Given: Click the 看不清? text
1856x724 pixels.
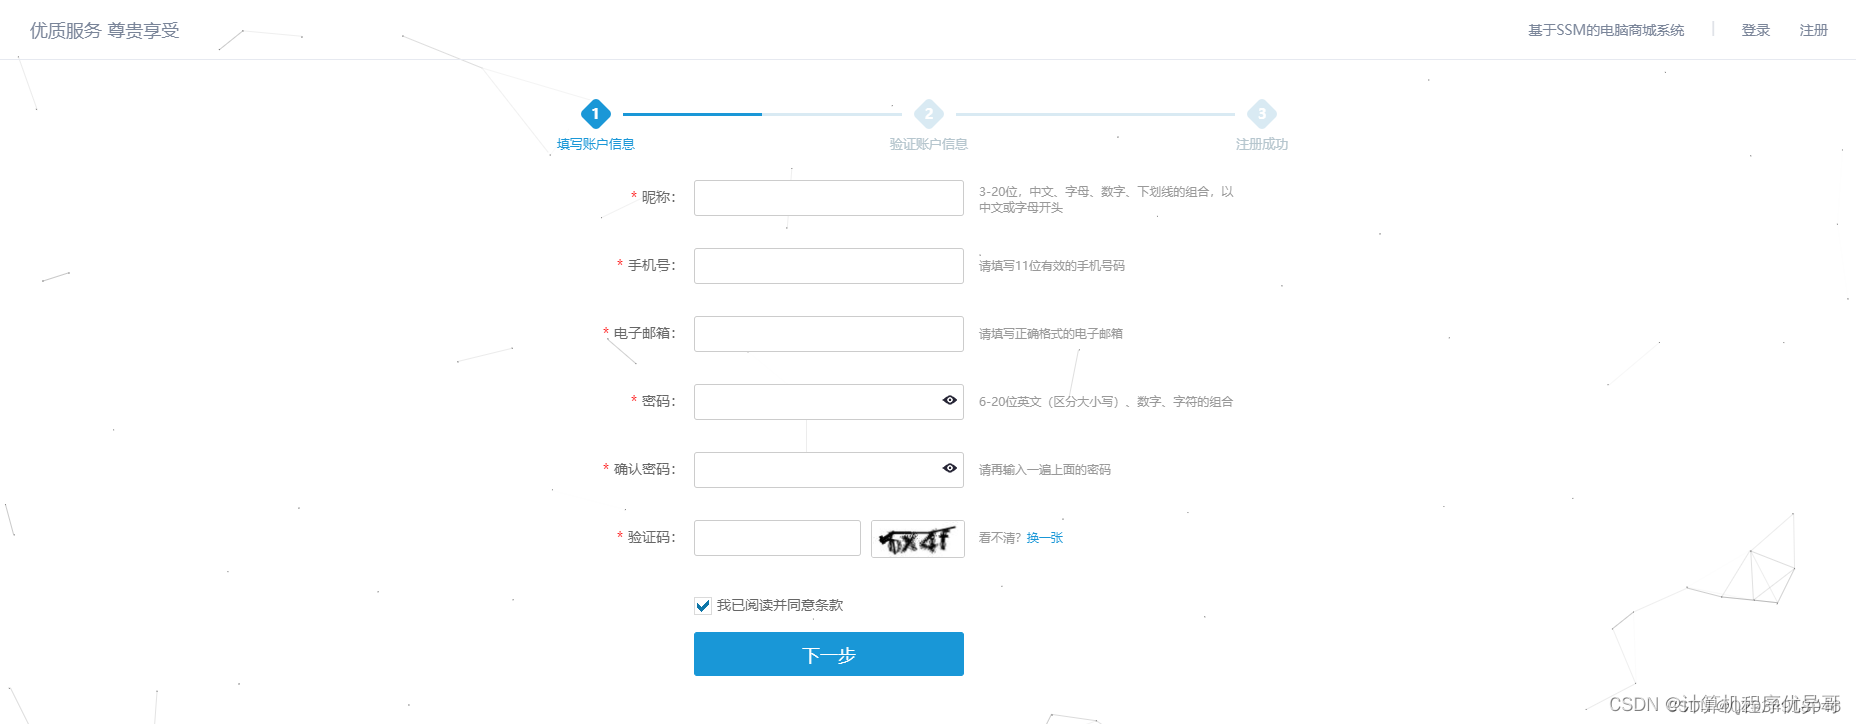Looking at the screenshot, I should point(1000,538).
